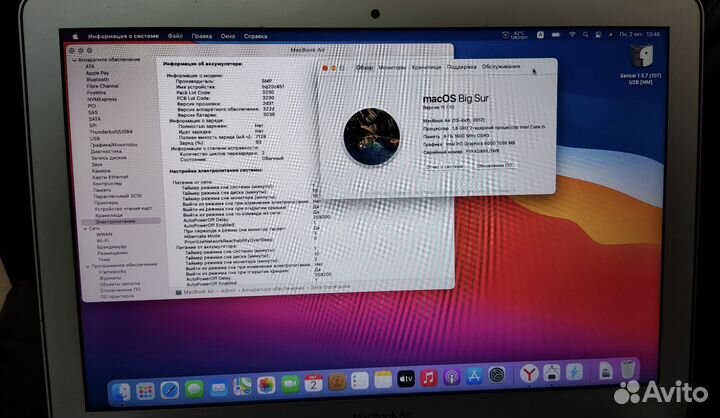Click the Обновление ПО button
The height and width of the screenshot is (418, 720).
point(495,165)
